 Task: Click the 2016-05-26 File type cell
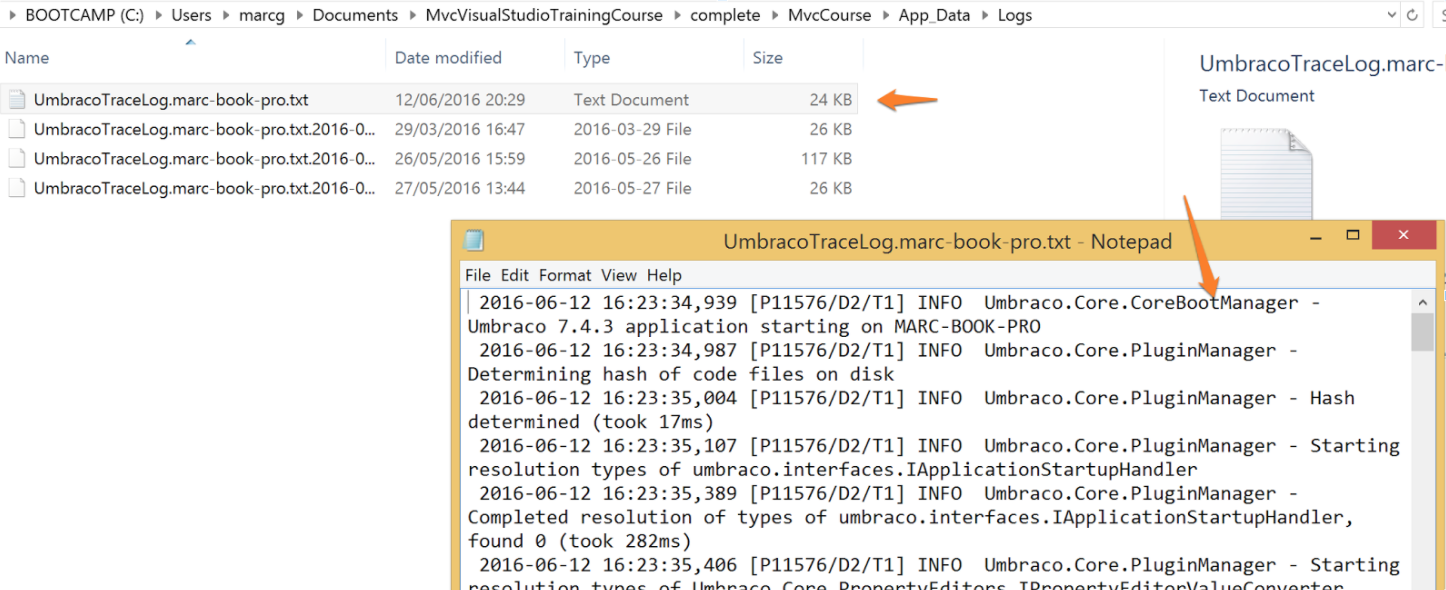[633, 158]
